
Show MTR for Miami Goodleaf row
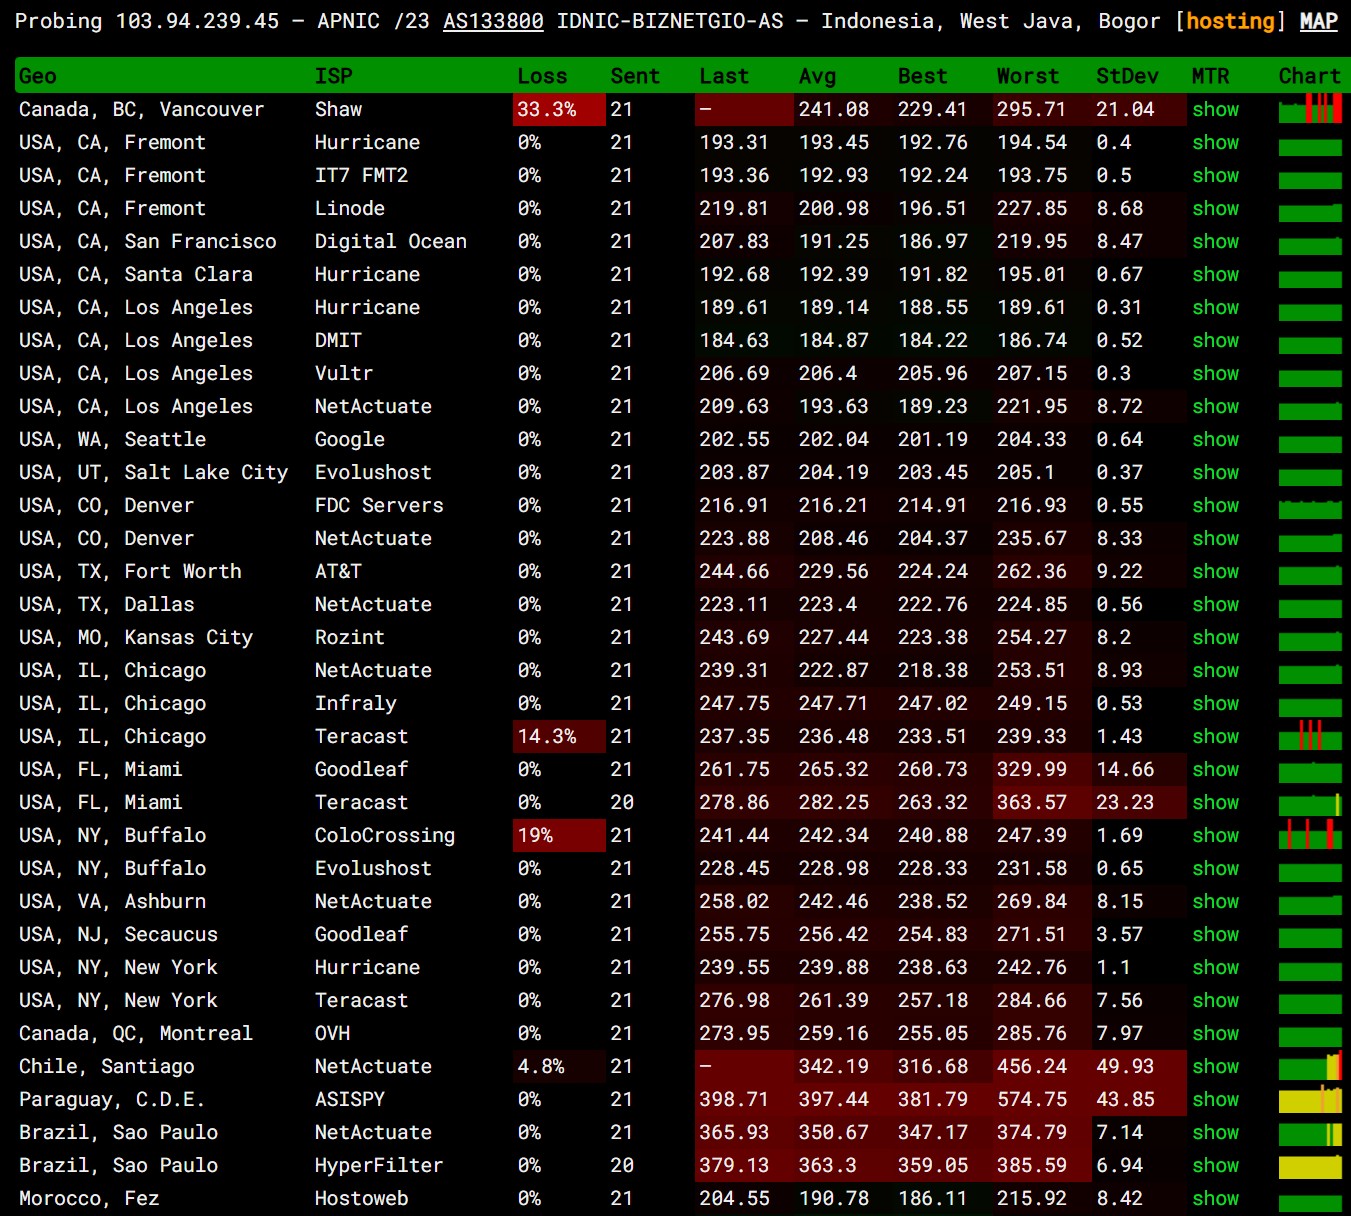point(1215,769)
